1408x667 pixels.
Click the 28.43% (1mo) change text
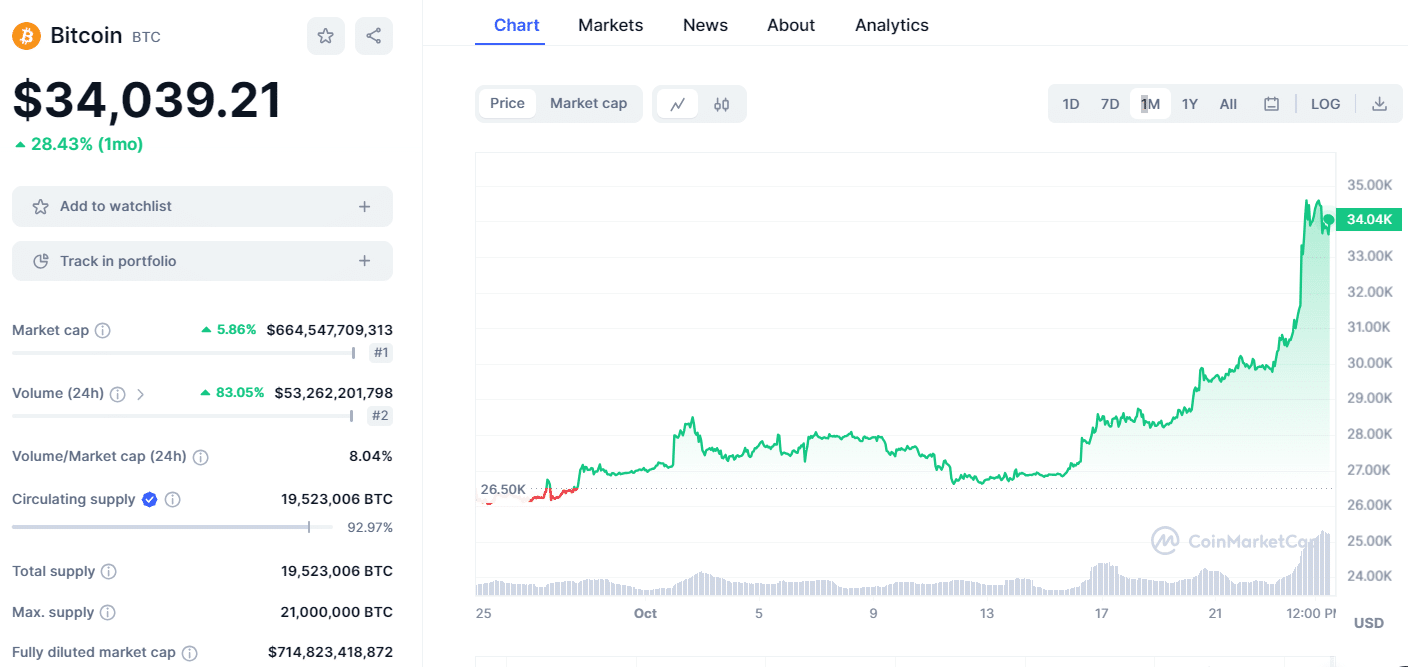(x=79, y=145)
